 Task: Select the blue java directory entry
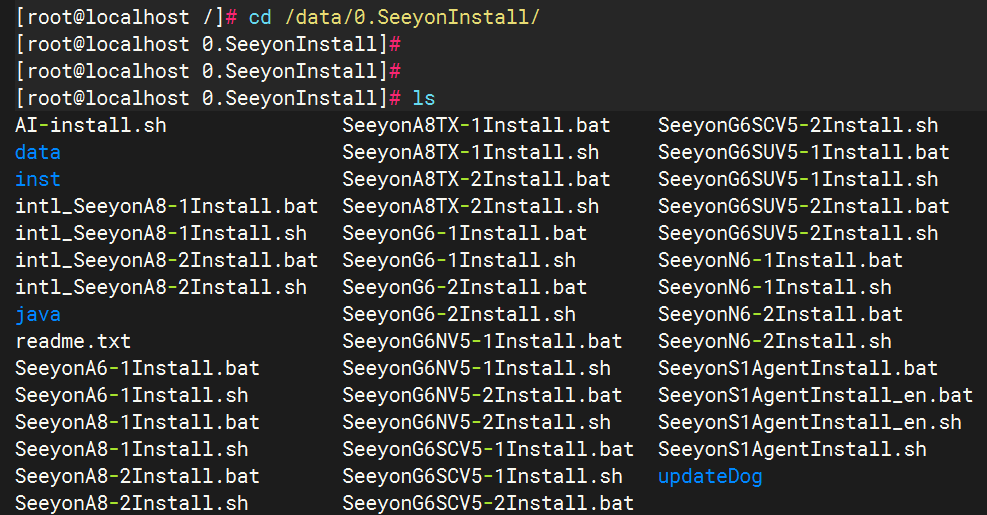(x=38, y=315)
